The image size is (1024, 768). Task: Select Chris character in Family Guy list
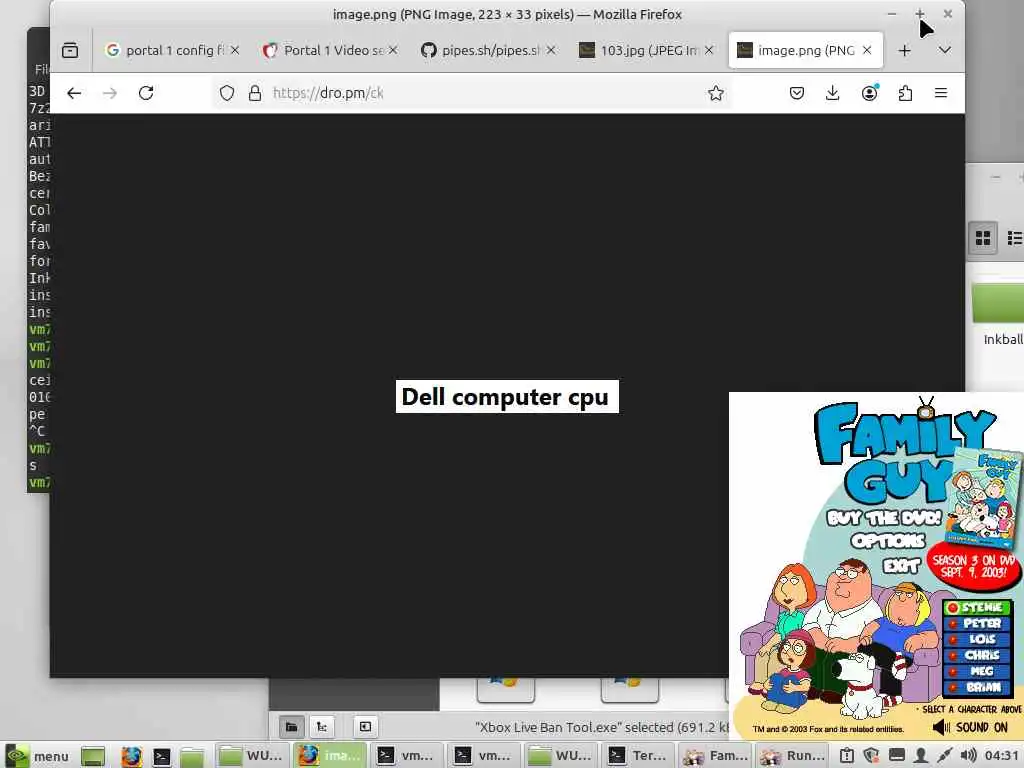pos(977,655)
